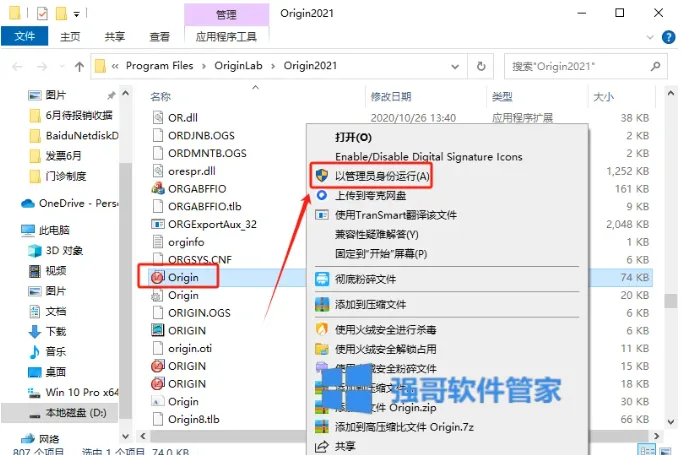Click the file shredder icon

(322, 279)
